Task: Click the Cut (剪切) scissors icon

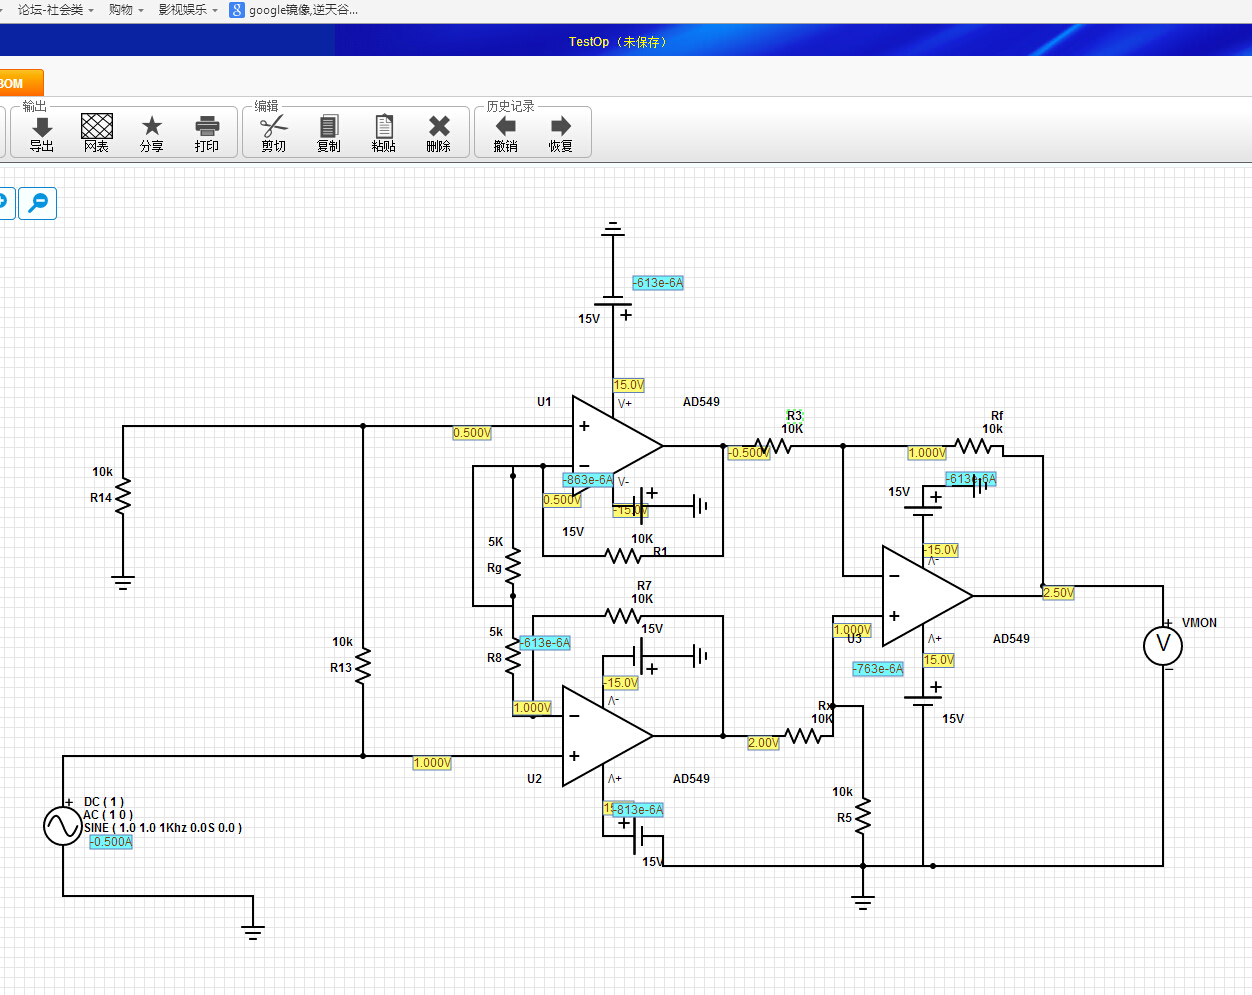Action: 273,133
